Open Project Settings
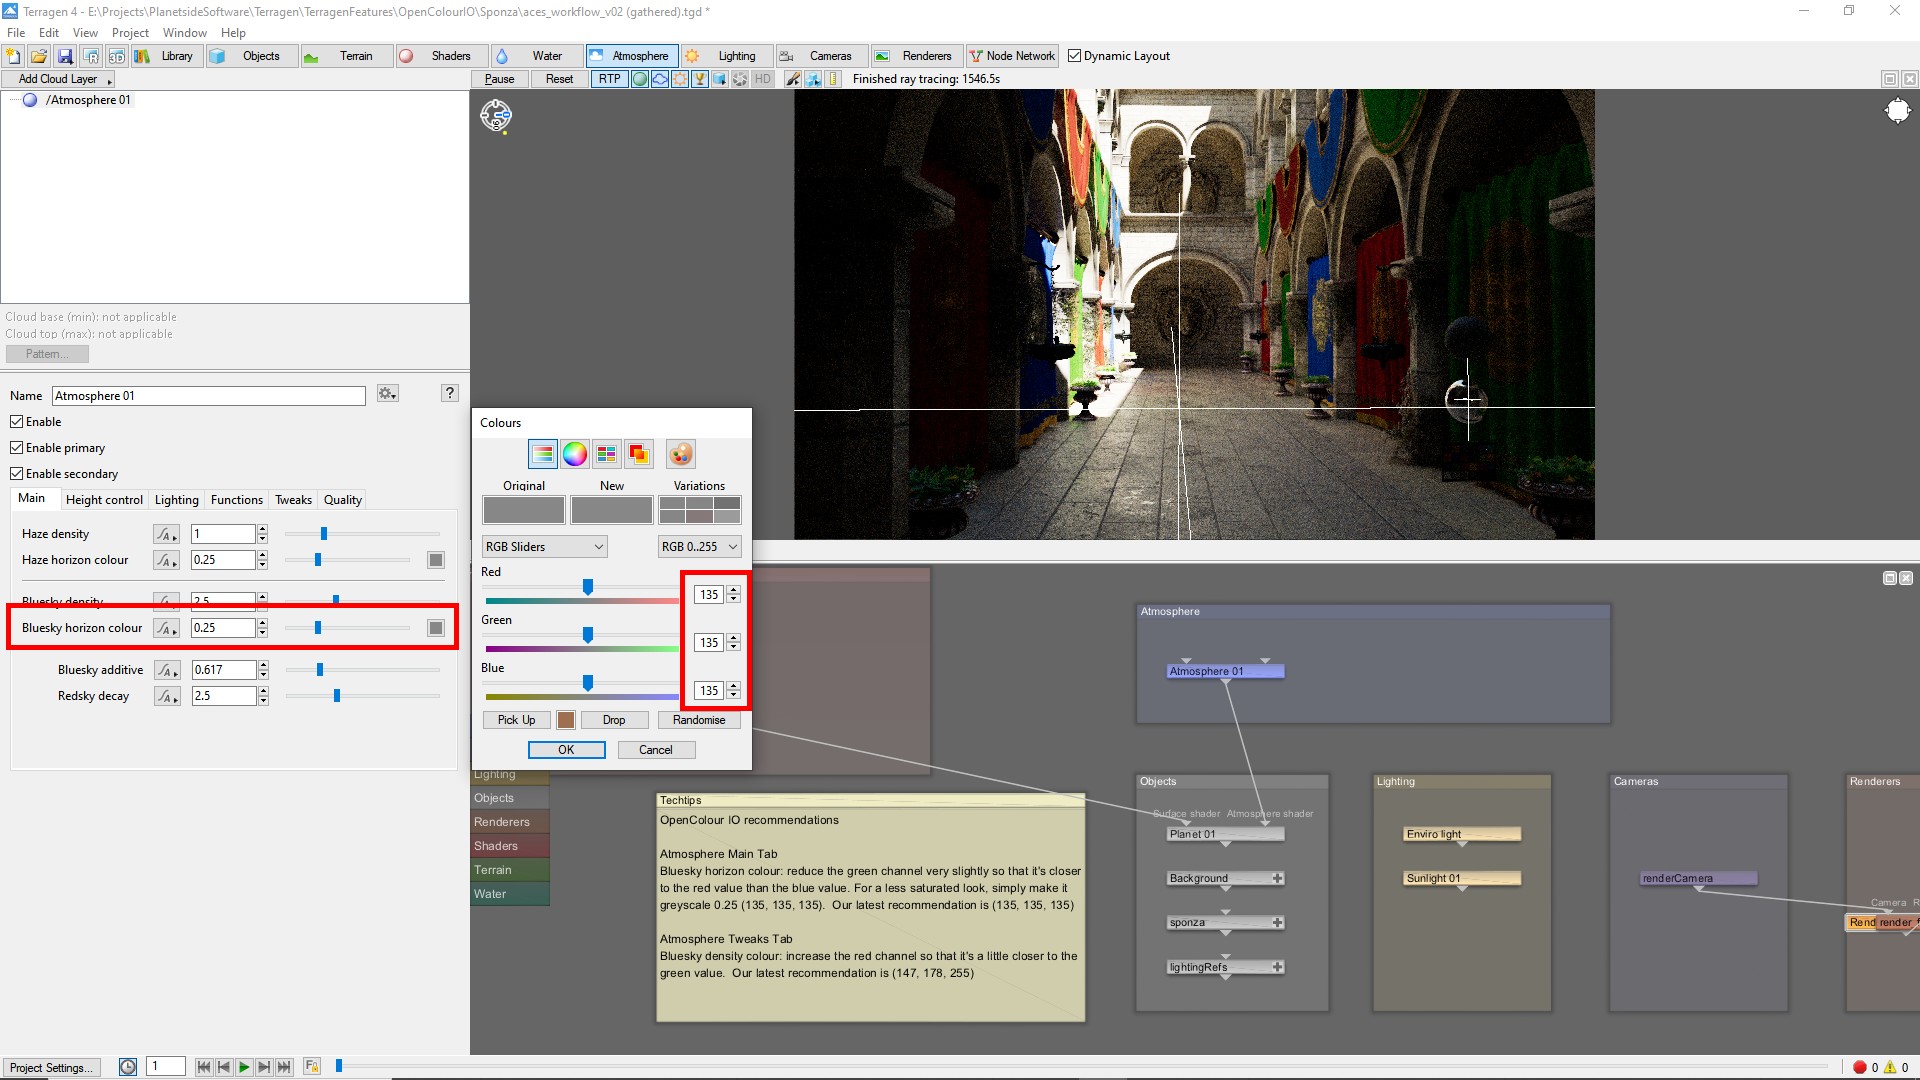Image resolution: width=1920 pixels, height=1080 pixels. tap(51, 1068)
